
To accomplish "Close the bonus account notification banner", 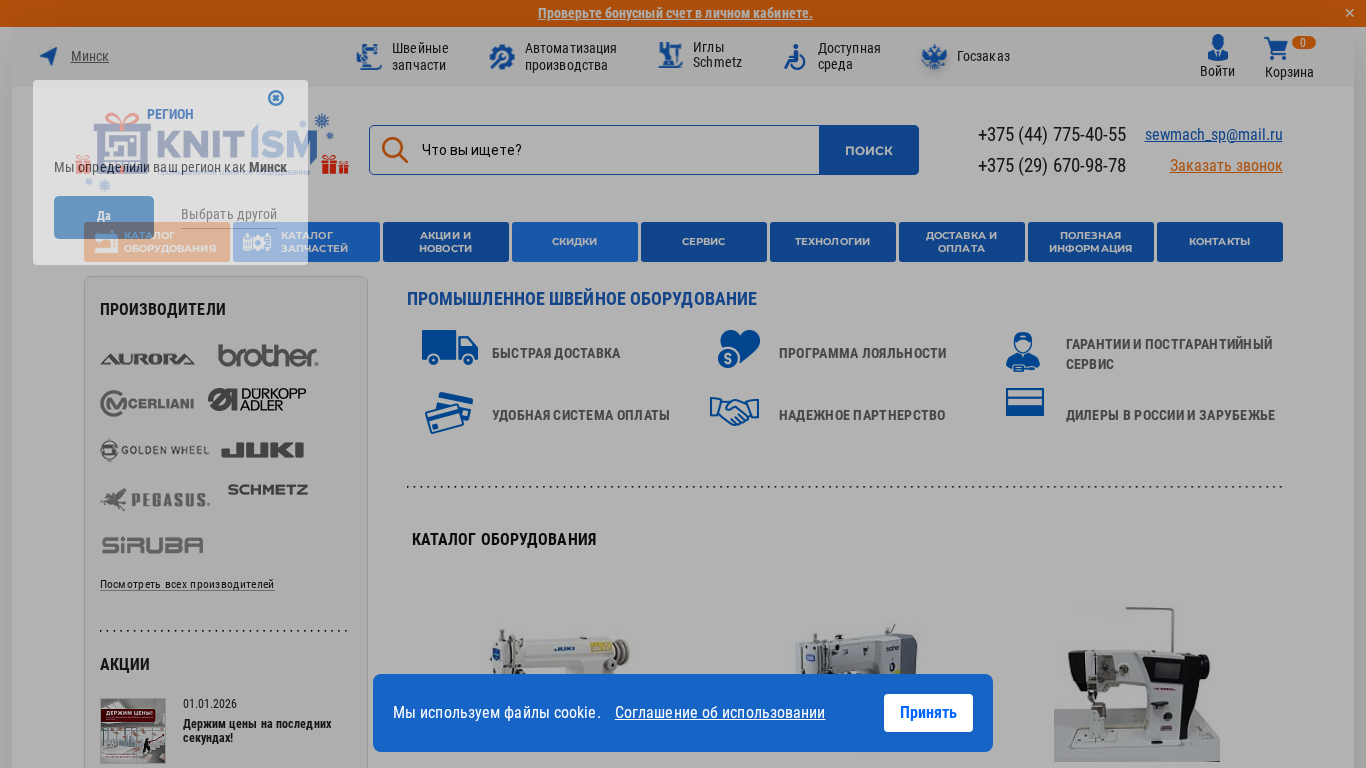I will tap(1349, 13).
